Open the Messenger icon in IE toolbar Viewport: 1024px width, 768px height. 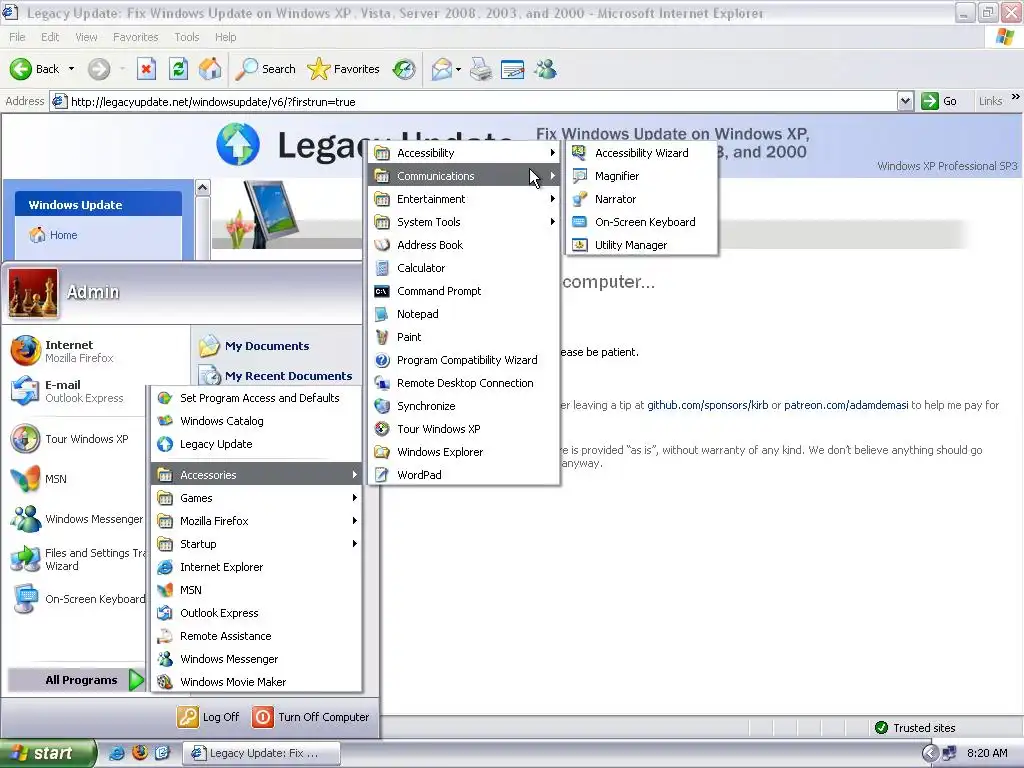pos(545,69)
